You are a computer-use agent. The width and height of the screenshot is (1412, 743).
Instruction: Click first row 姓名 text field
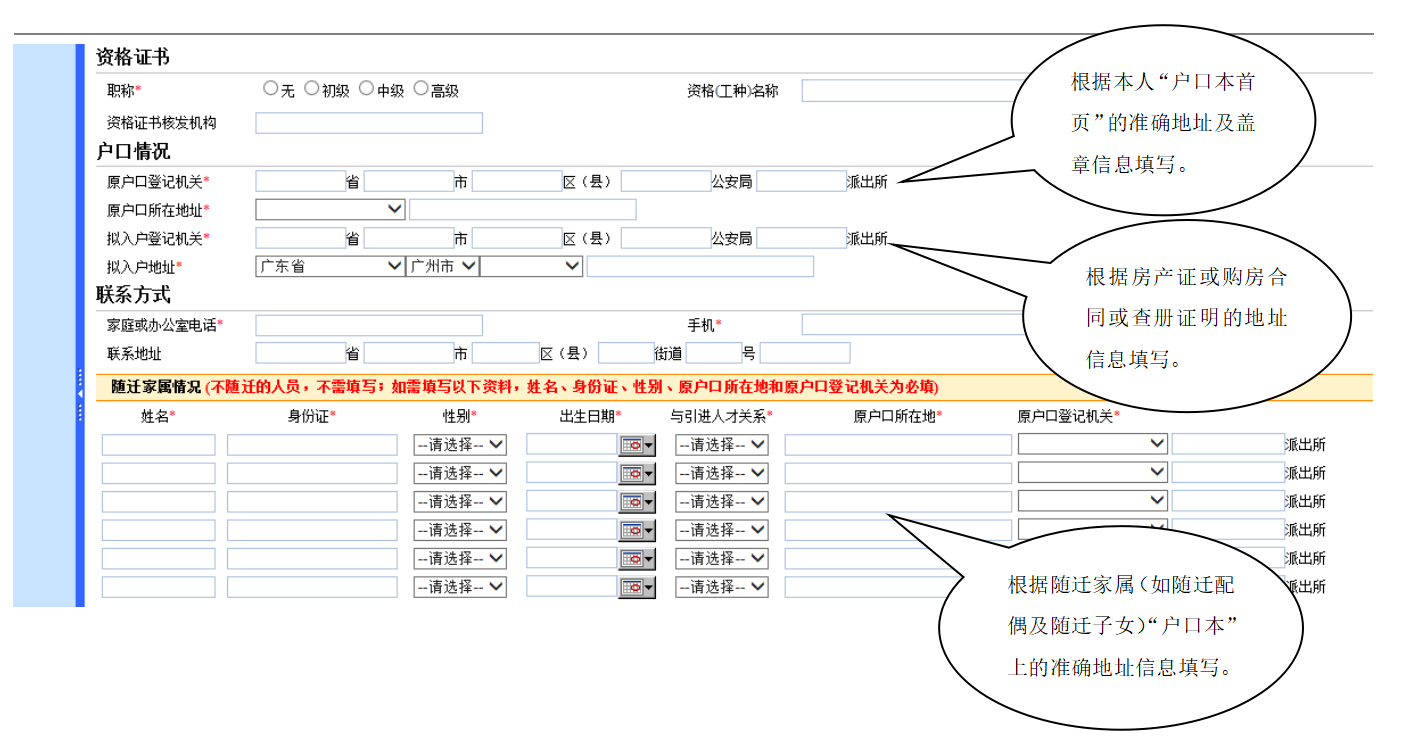tap(158, 445)
